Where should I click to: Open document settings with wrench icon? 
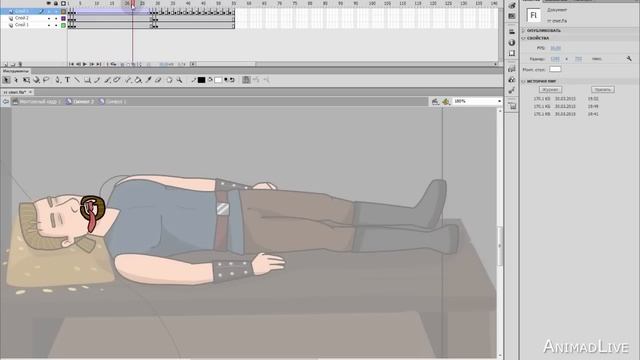coord(629,59)
